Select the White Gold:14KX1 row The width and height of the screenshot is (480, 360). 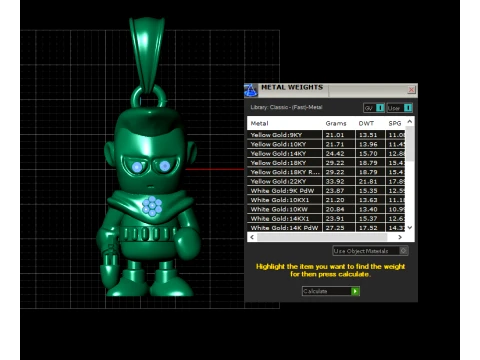pos(326,219)
